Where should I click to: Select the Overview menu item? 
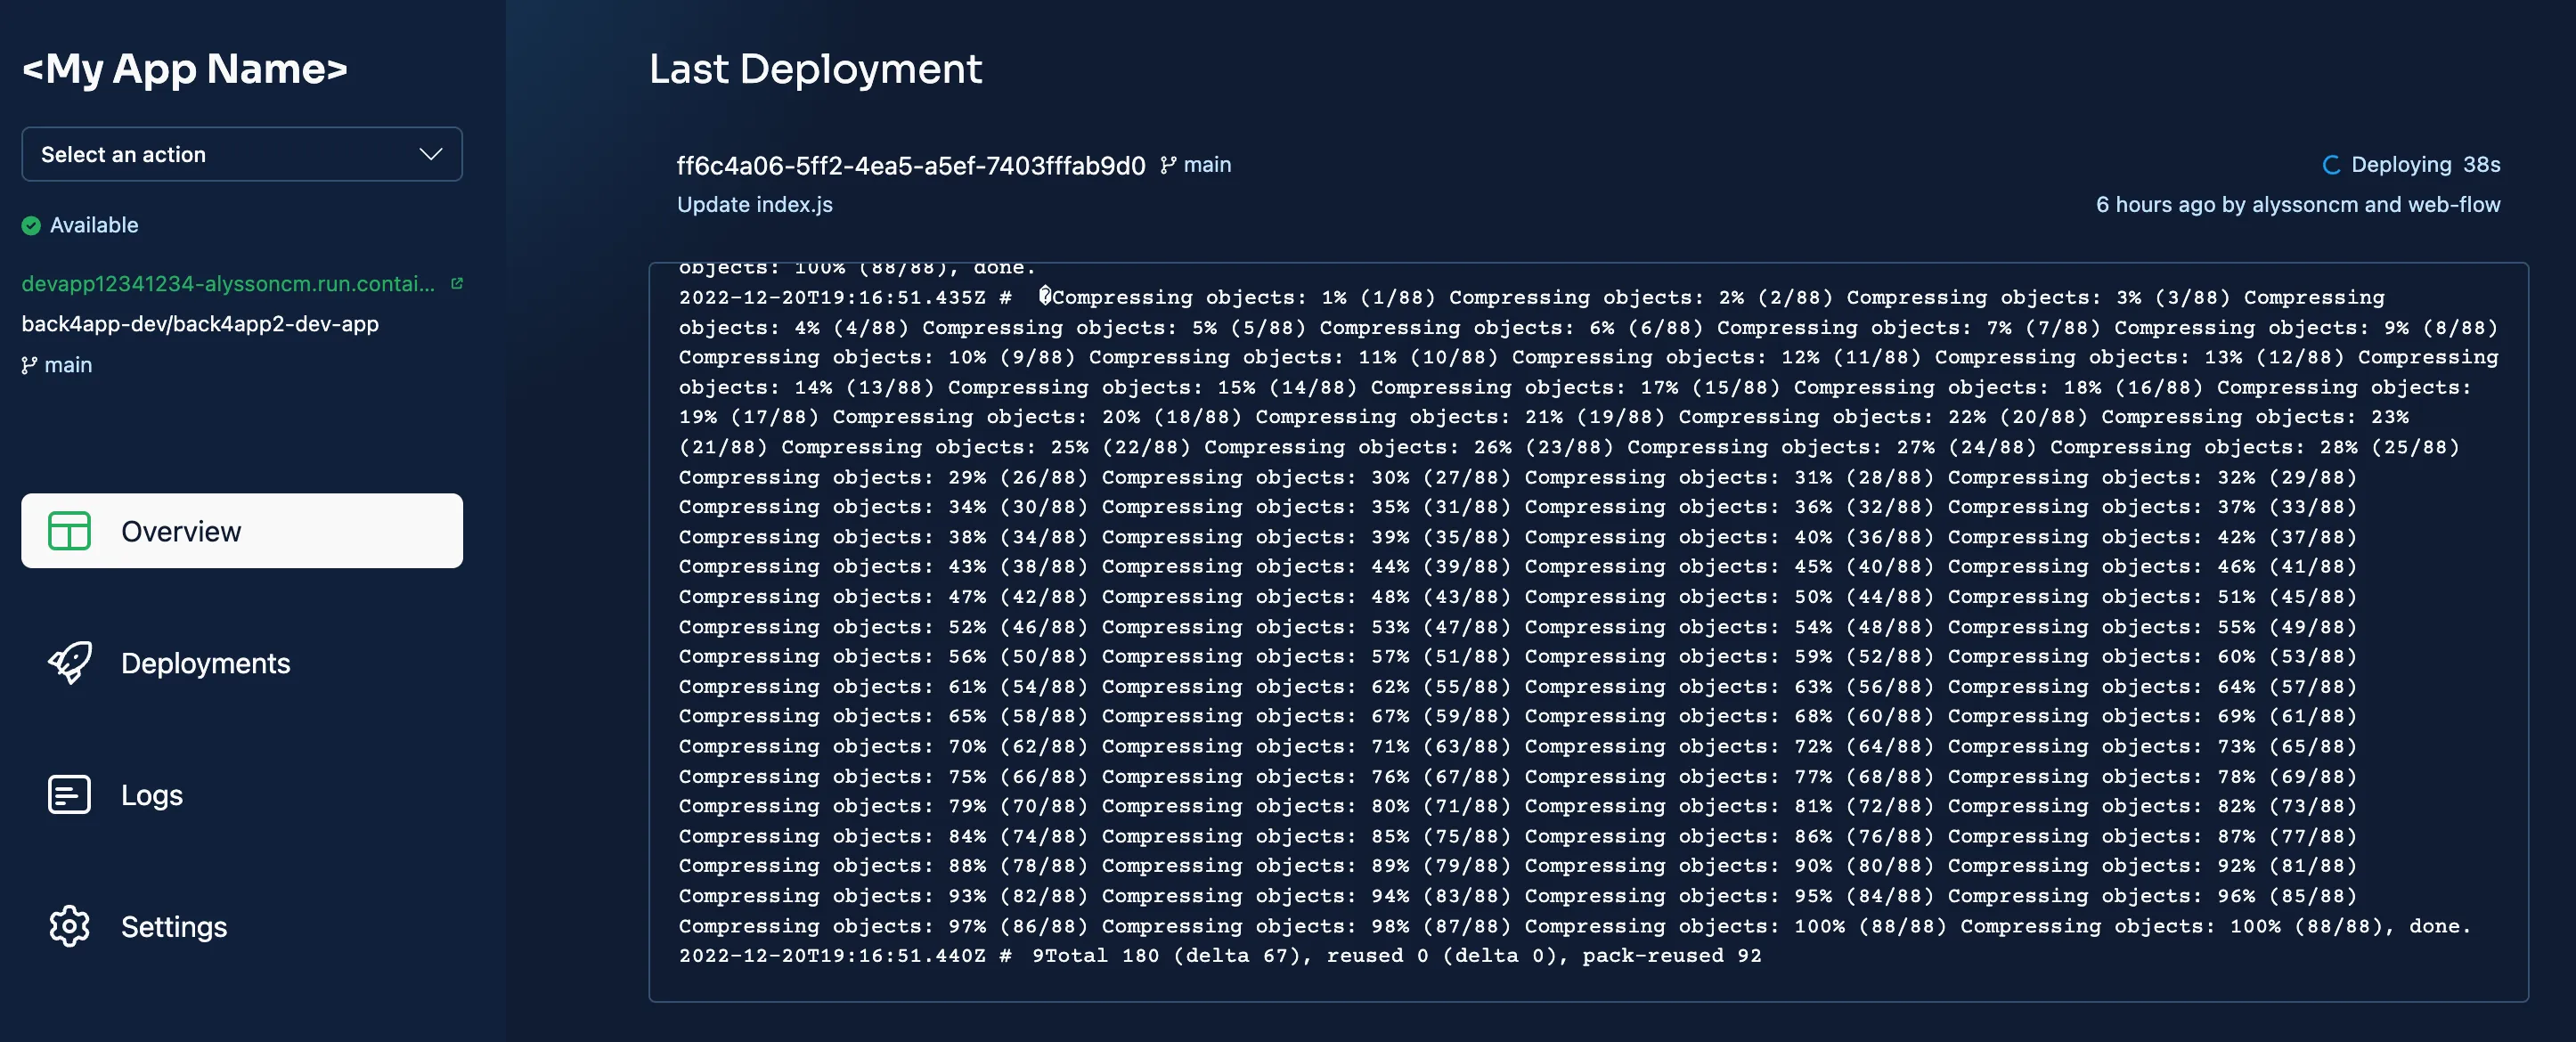click(x=242, y=531)
